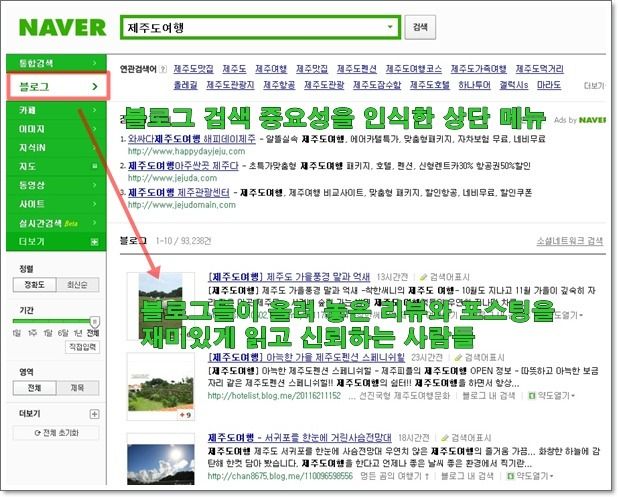The width and height of the screenshot is (618, 497).
Task: Open related search 제주도먹거리
Action: 540,69
